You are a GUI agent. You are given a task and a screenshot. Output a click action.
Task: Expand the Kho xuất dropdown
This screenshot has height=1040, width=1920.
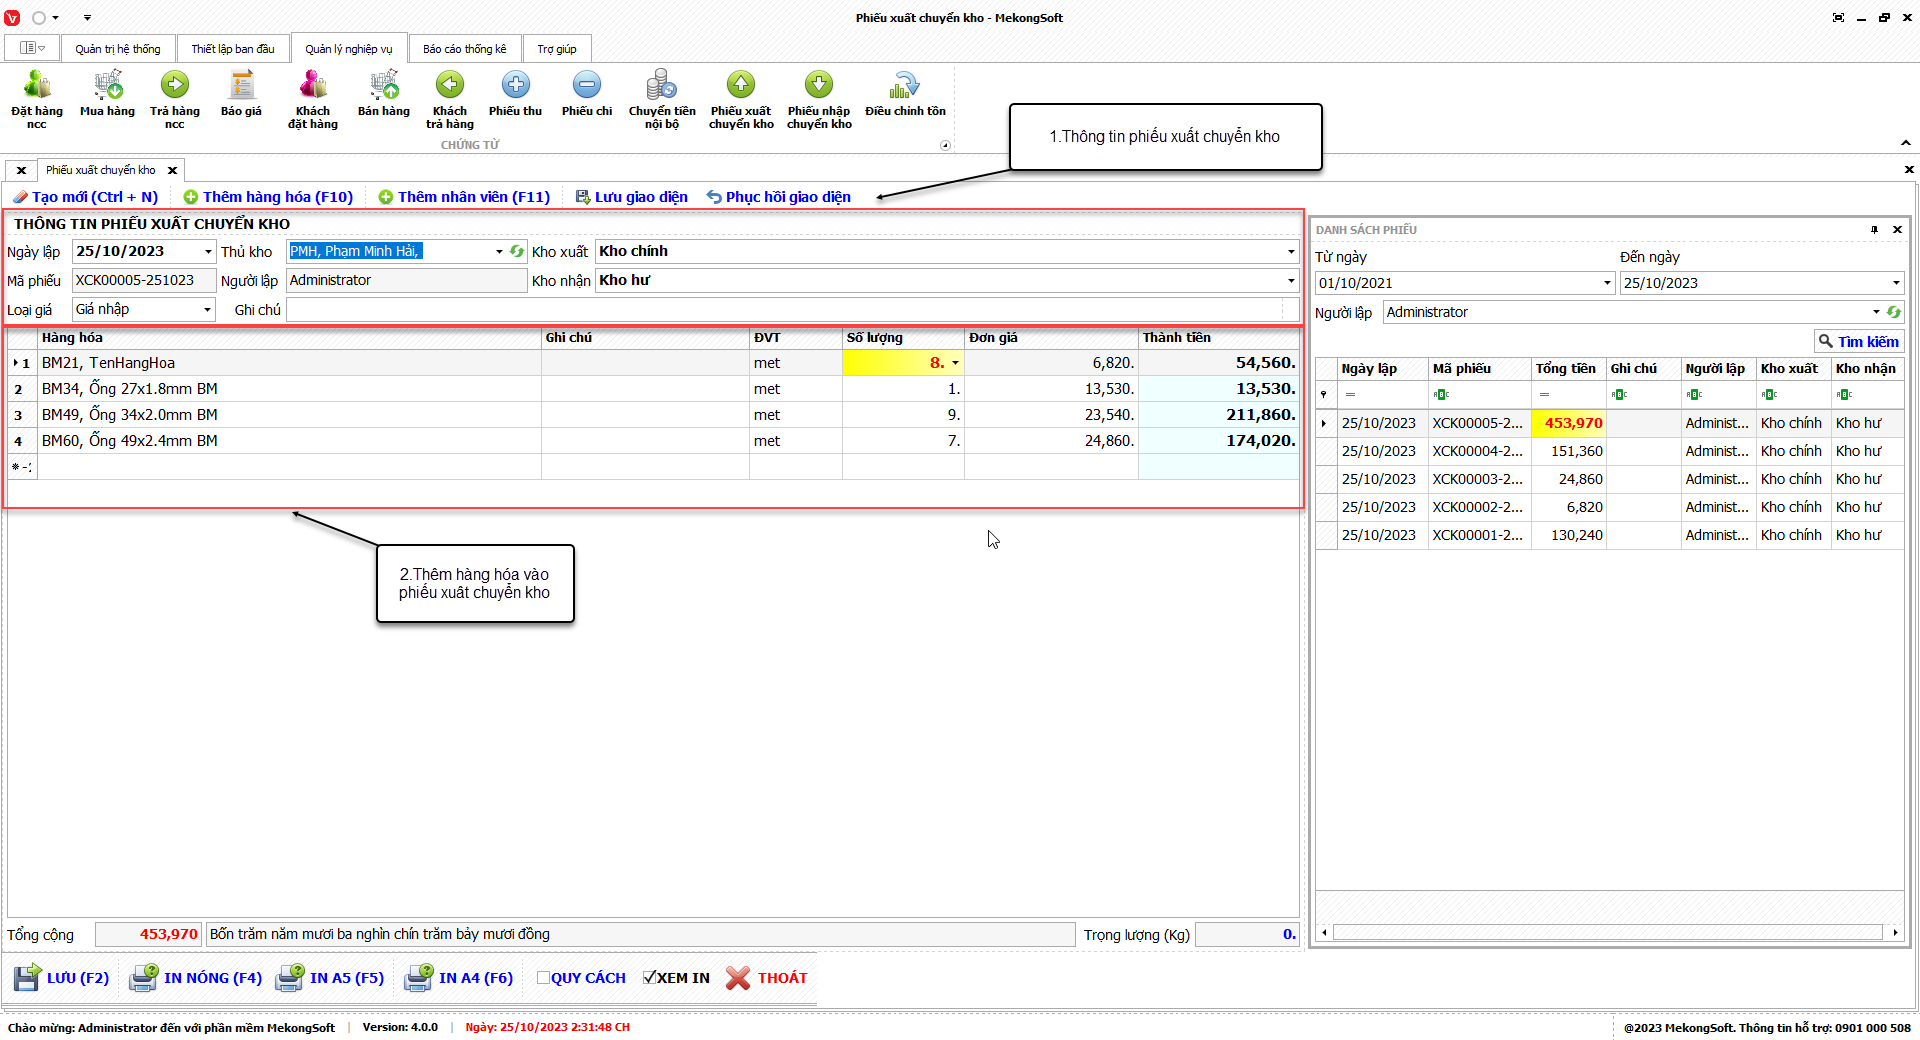pyautogui.click(x=1290, y=252)
